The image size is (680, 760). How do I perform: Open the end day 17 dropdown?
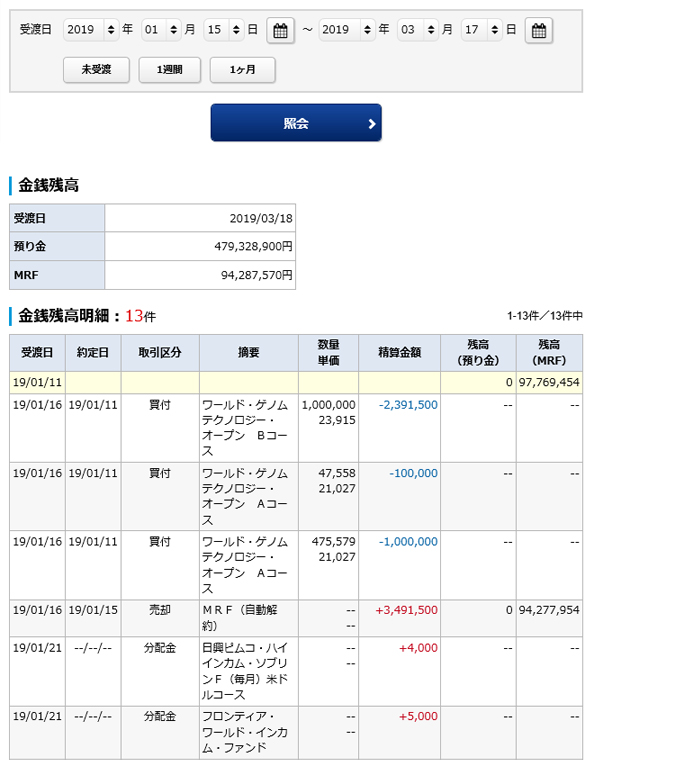[482, 30]
